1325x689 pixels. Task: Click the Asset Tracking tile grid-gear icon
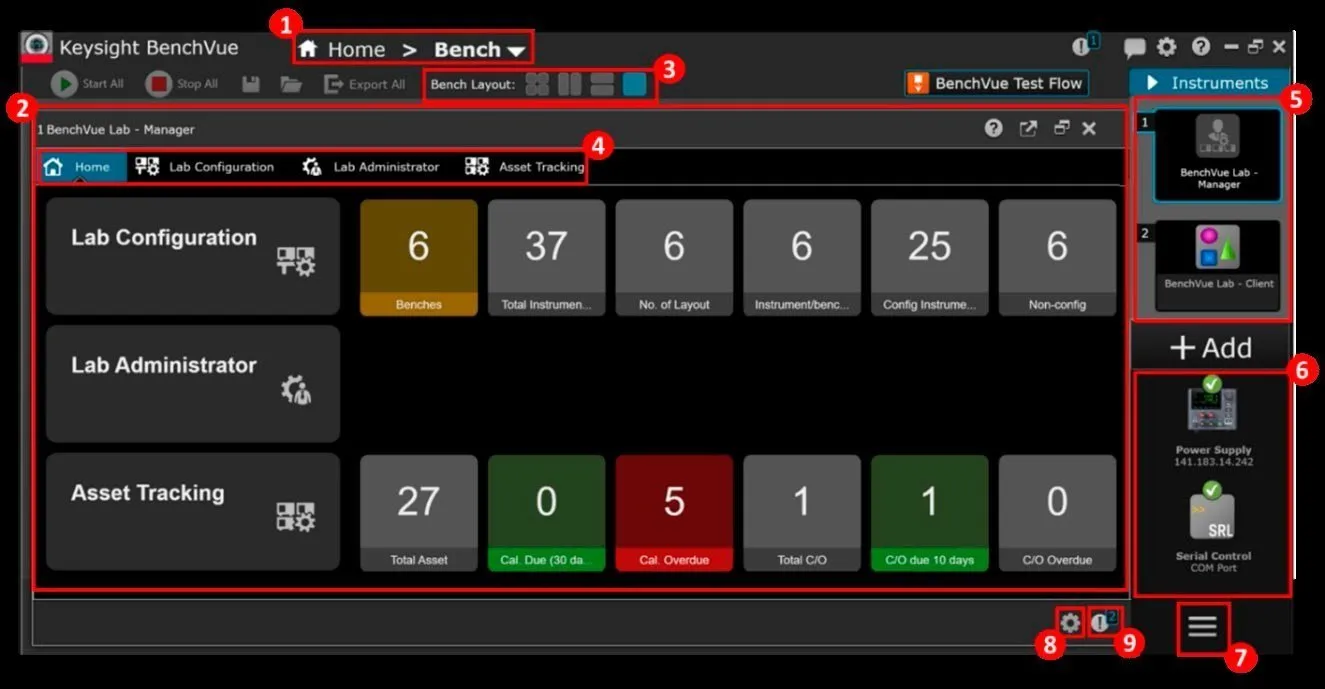click(x=296, y=517)
